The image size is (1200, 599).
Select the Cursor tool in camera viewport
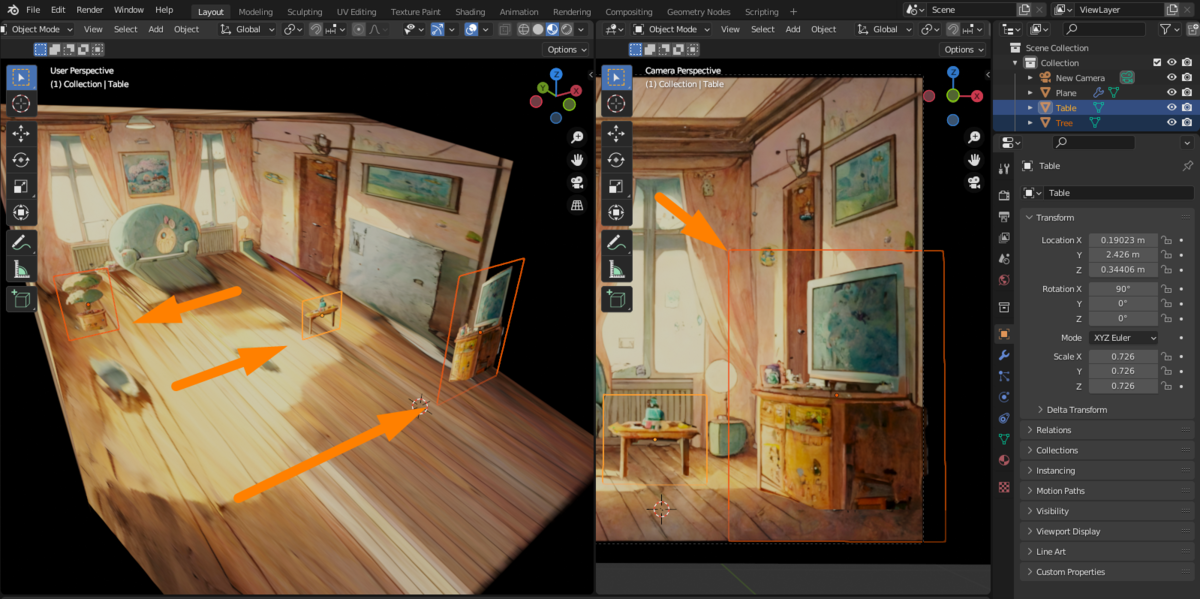616,103
